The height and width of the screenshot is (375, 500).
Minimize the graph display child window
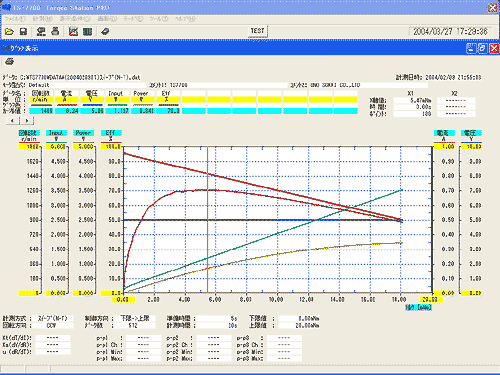[x=471, y=48]
